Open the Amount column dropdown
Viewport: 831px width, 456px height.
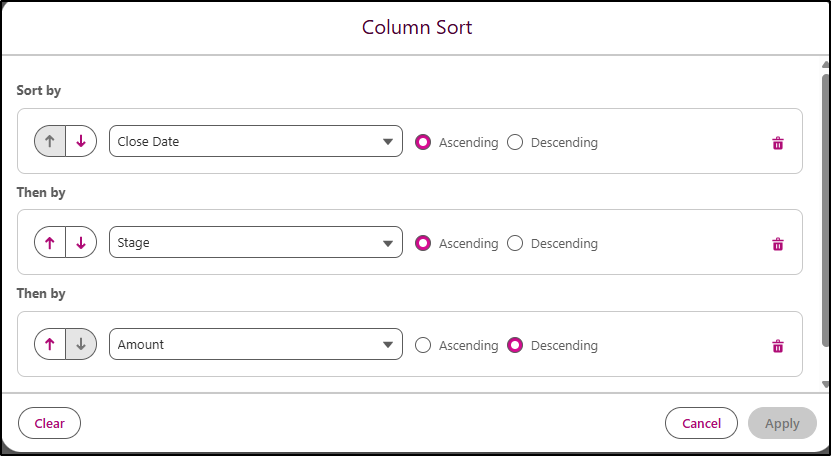pos(255,345)
